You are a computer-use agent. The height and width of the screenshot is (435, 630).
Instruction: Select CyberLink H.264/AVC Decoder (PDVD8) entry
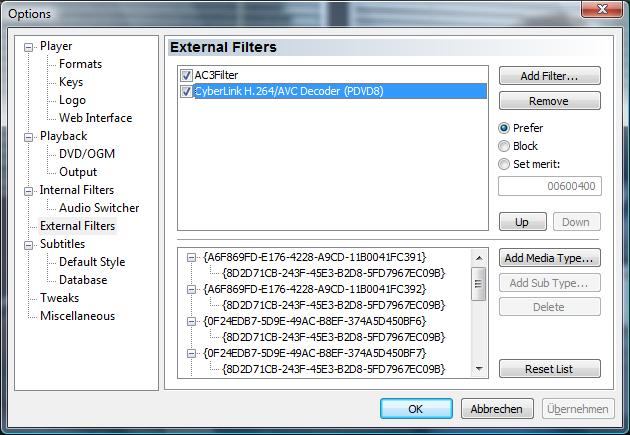(x=340, y=91)
